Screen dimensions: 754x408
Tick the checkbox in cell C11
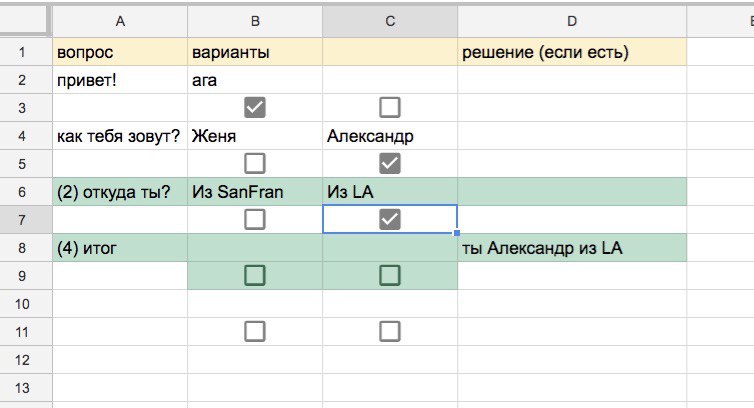click(x=390, y=330)
